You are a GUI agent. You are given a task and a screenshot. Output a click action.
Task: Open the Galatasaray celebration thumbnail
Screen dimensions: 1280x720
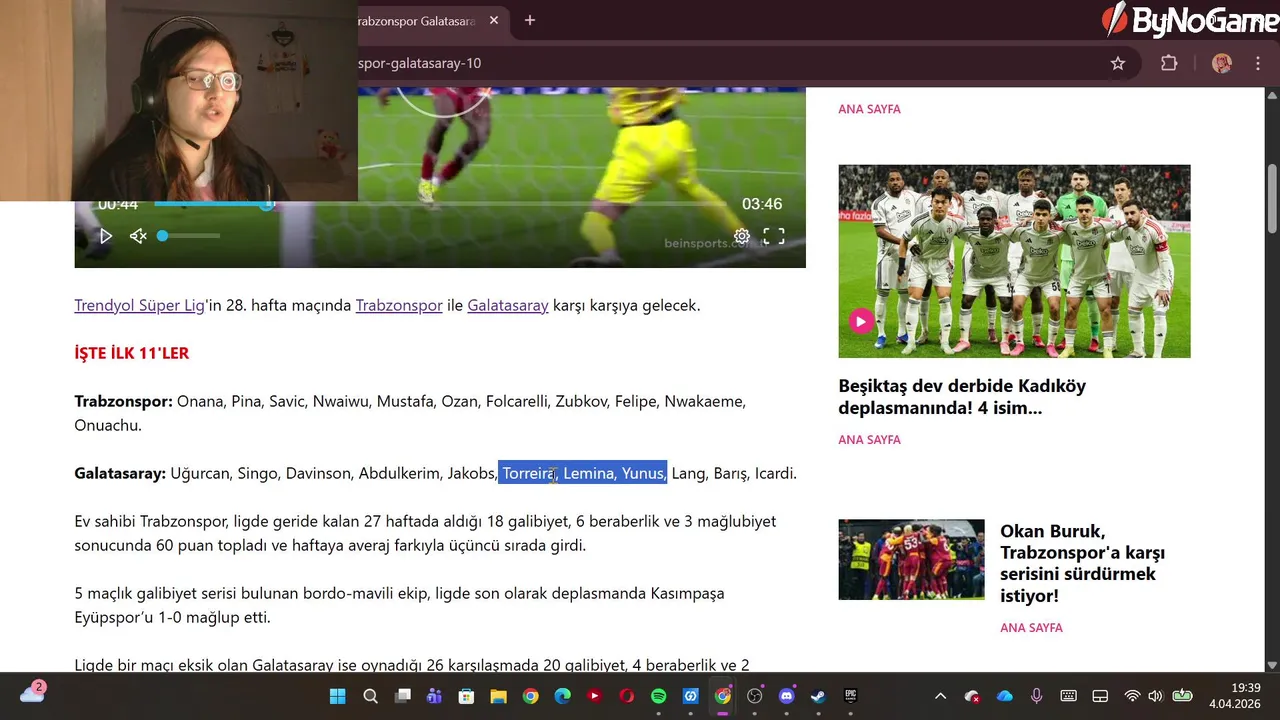point(911,559)
